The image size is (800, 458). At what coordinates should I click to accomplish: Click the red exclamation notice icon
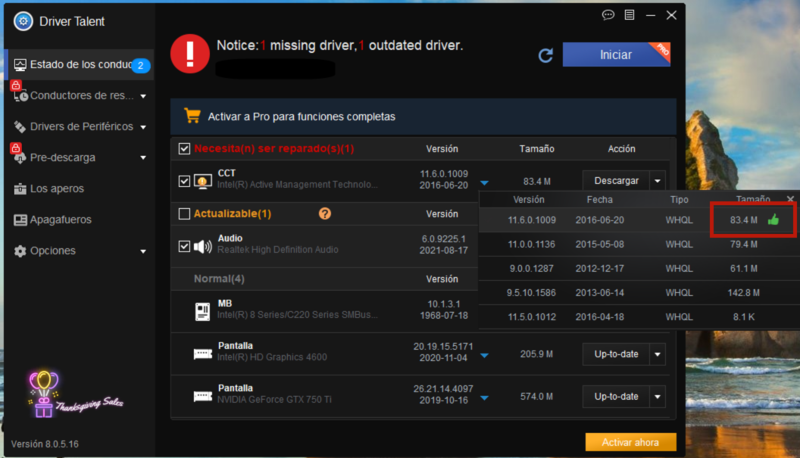(x=190, y=54)
